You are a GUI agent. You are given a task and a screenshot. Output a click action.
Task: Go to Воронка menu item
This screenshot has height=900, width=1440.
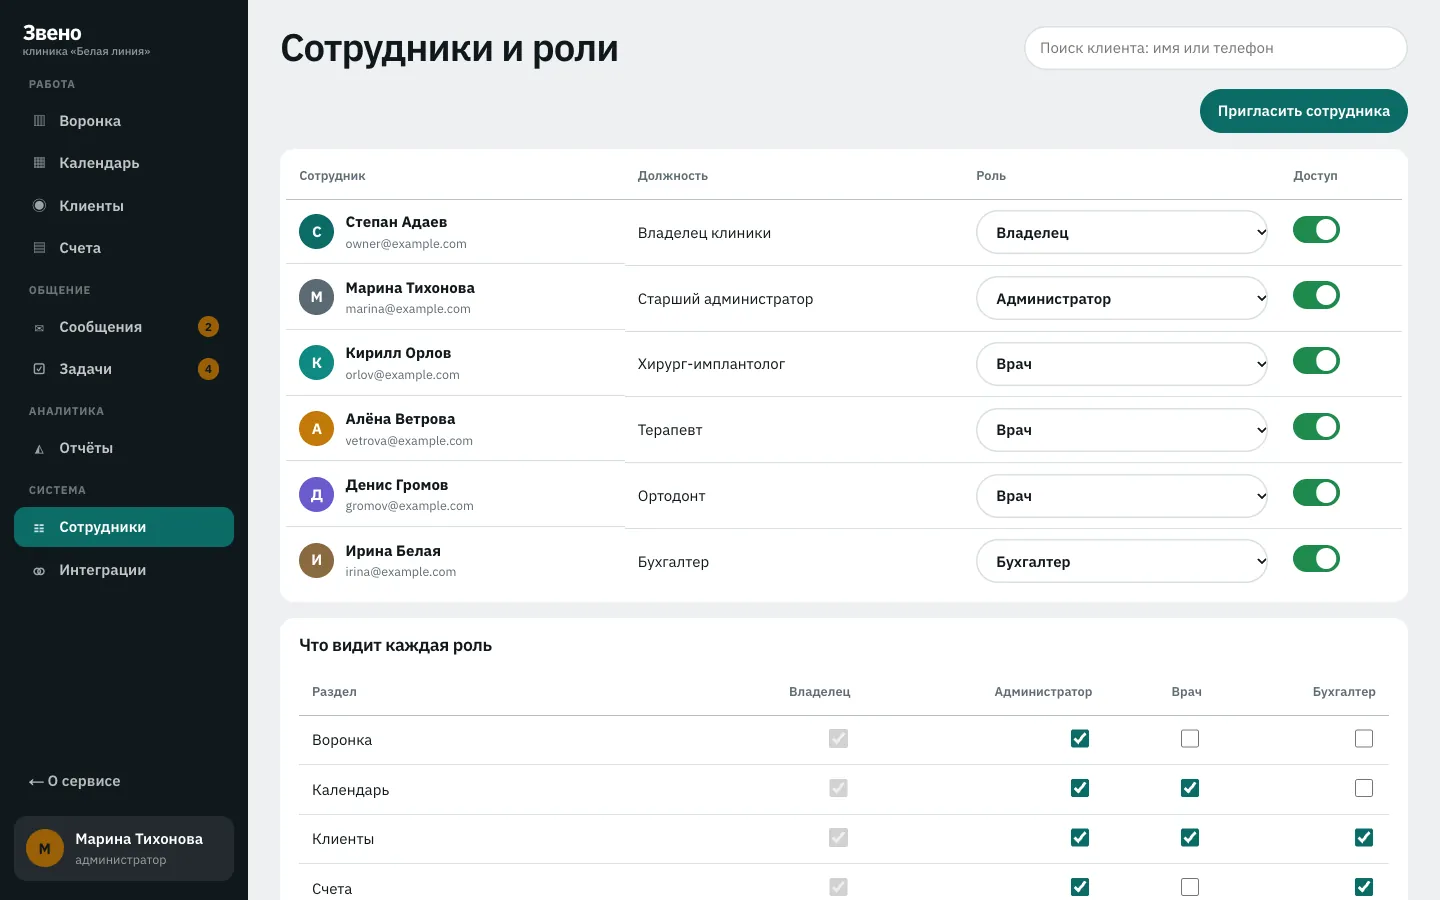point(124,121)
